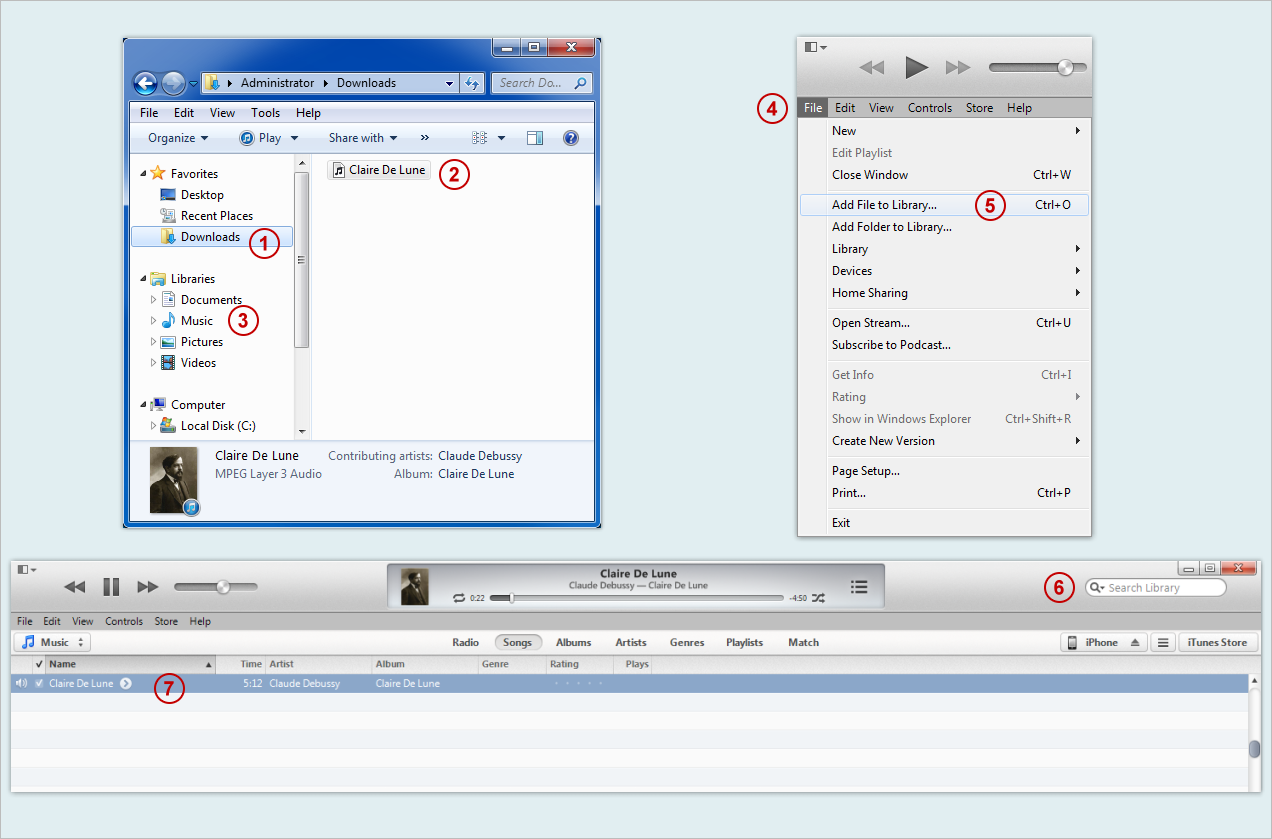Open the Organize dropdown in Explorer
This screenshot has height=839, width=1272.
pyautogui.click(x=178, y=138)
